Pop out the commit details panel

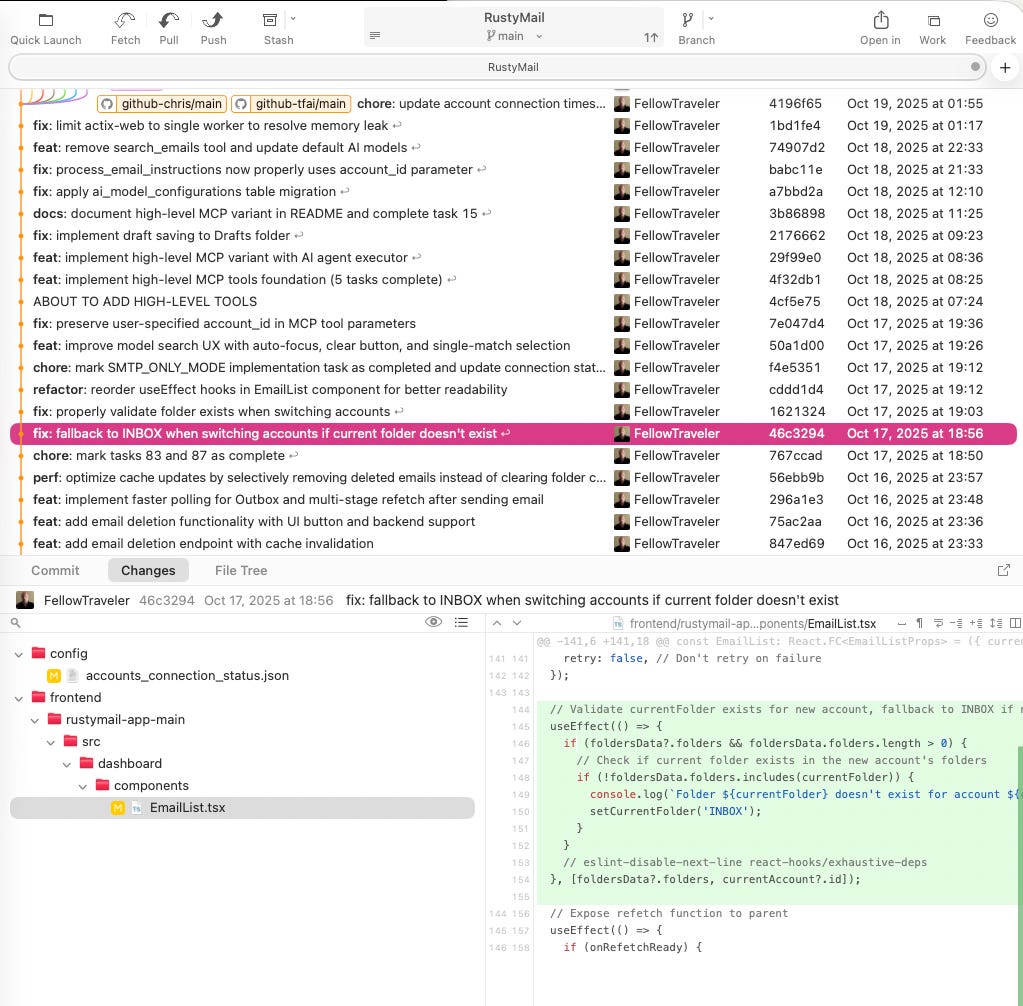(1003, 570)
